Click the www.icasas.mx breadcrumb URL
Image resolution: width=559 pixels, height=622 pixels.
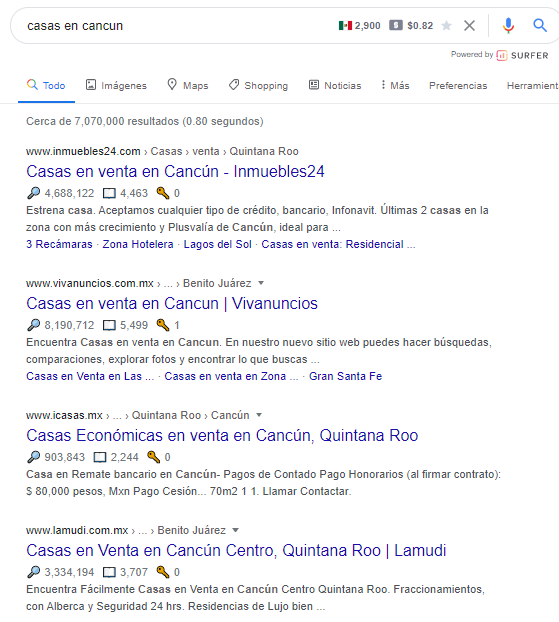tap(64, 415)
